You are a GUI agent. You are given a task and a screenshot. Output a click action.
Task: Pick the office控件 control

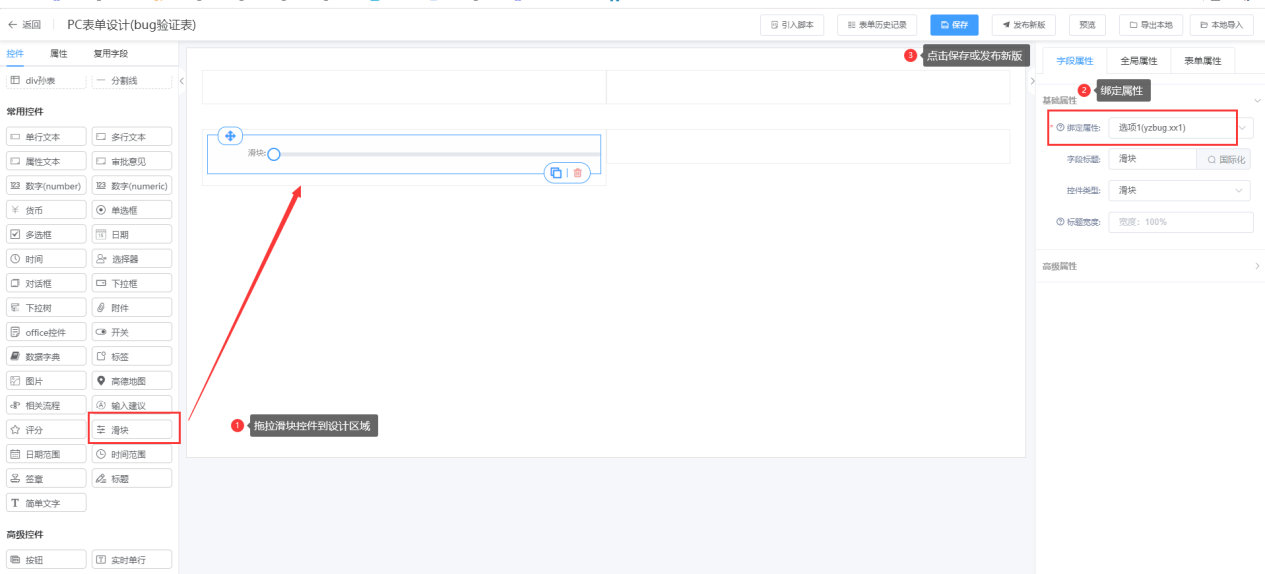[x=46, y=332]
